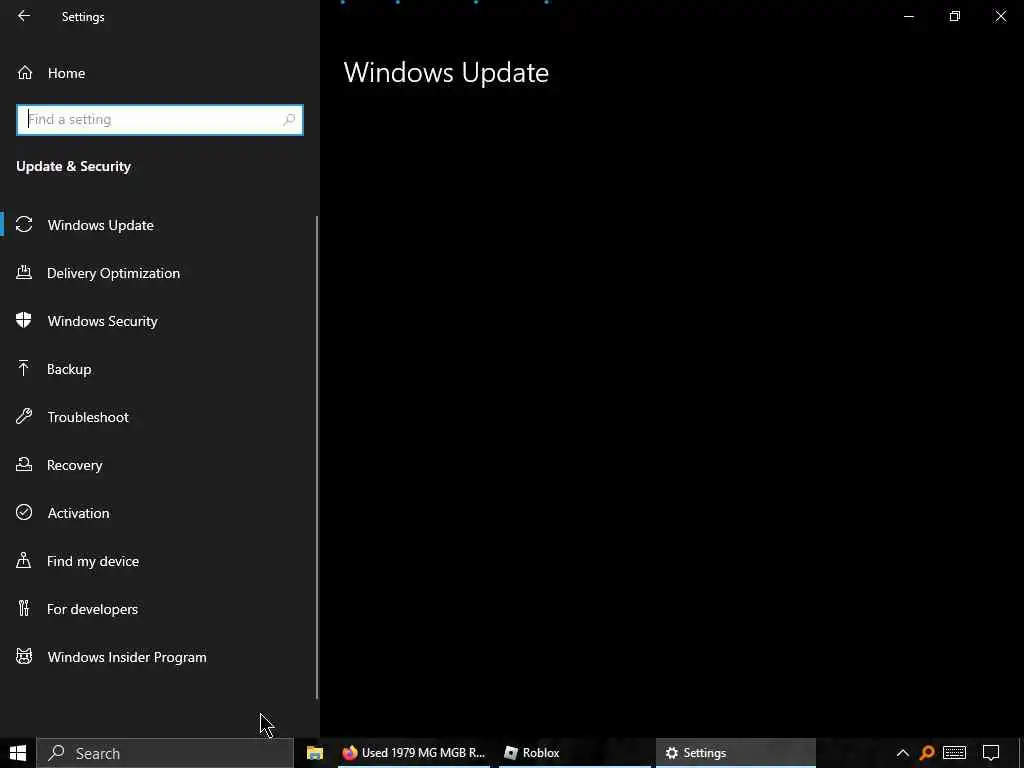Open File Explorer from taskbar
The image size is (1024, 768).
315,753
